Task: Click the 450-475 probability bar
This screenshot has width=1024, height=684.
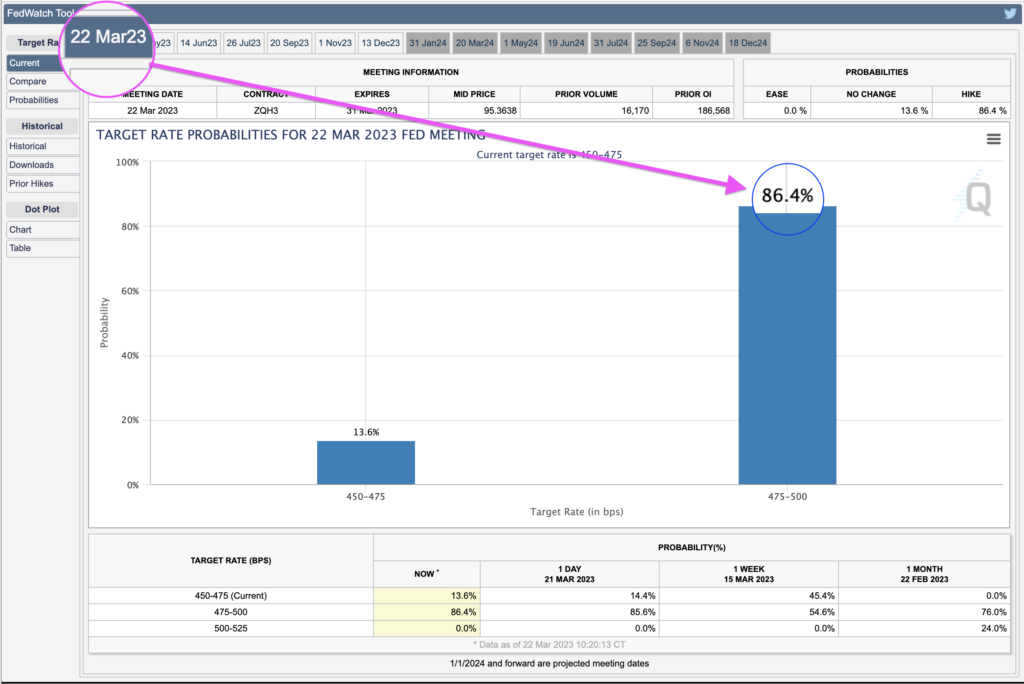Action: coord(365,460)
